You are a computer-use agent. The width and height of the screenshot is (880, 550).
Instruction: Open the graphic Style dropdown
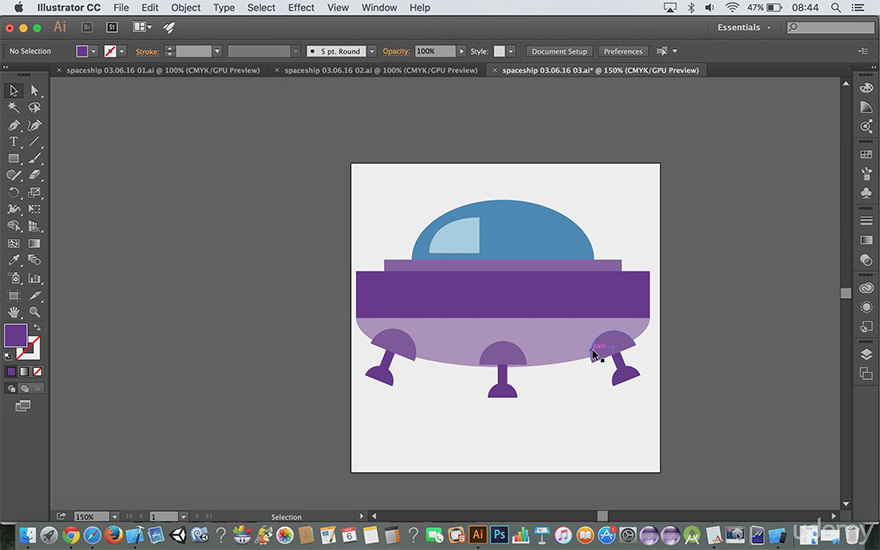point(511,51)
